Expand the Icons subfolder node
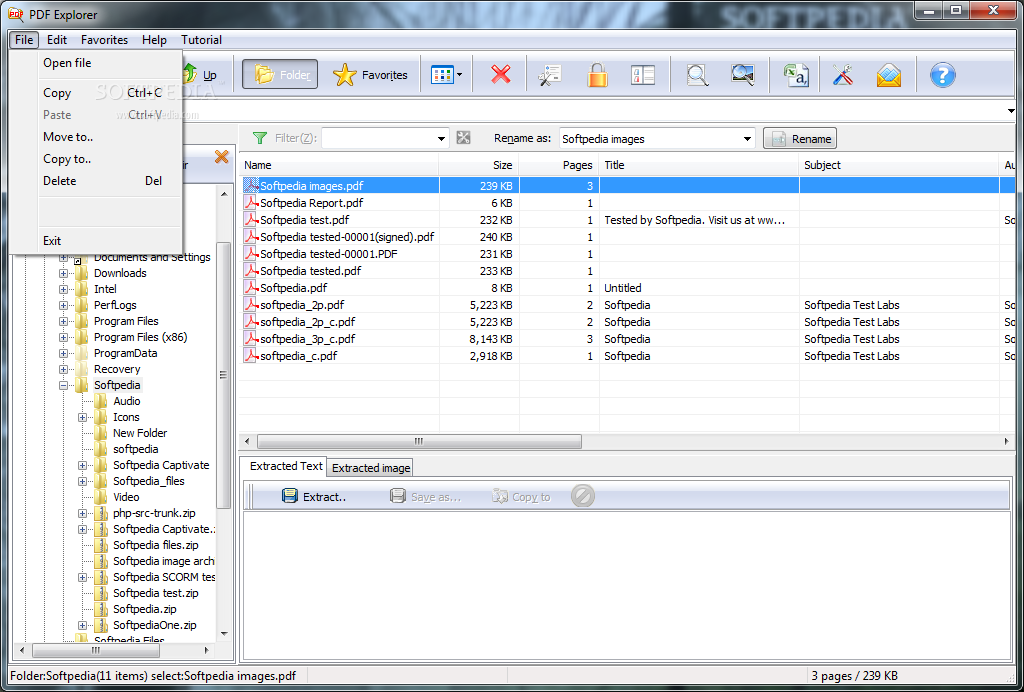 pos(82,417)
